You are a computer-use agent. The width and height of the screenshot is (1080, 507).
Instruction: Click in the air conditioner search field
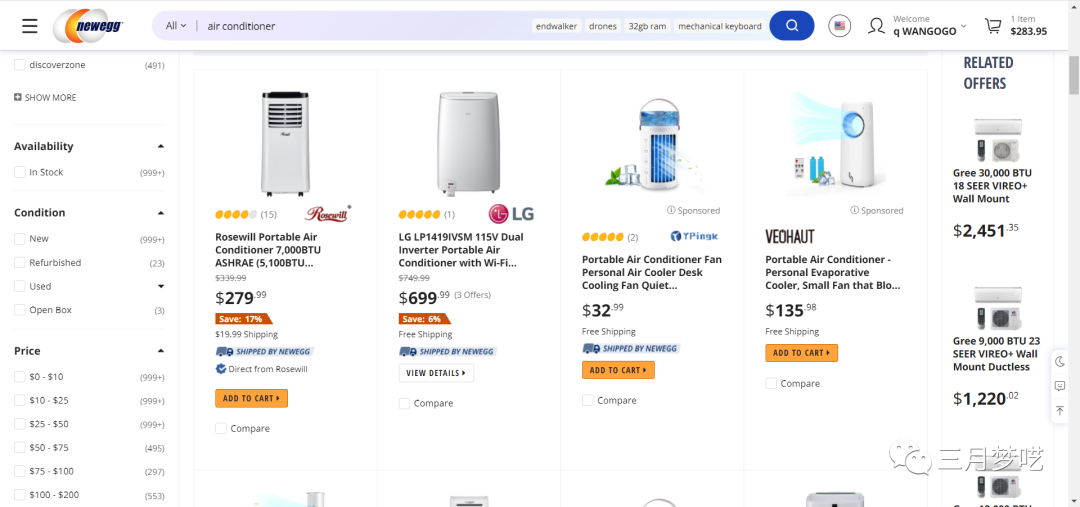(360, 26)
